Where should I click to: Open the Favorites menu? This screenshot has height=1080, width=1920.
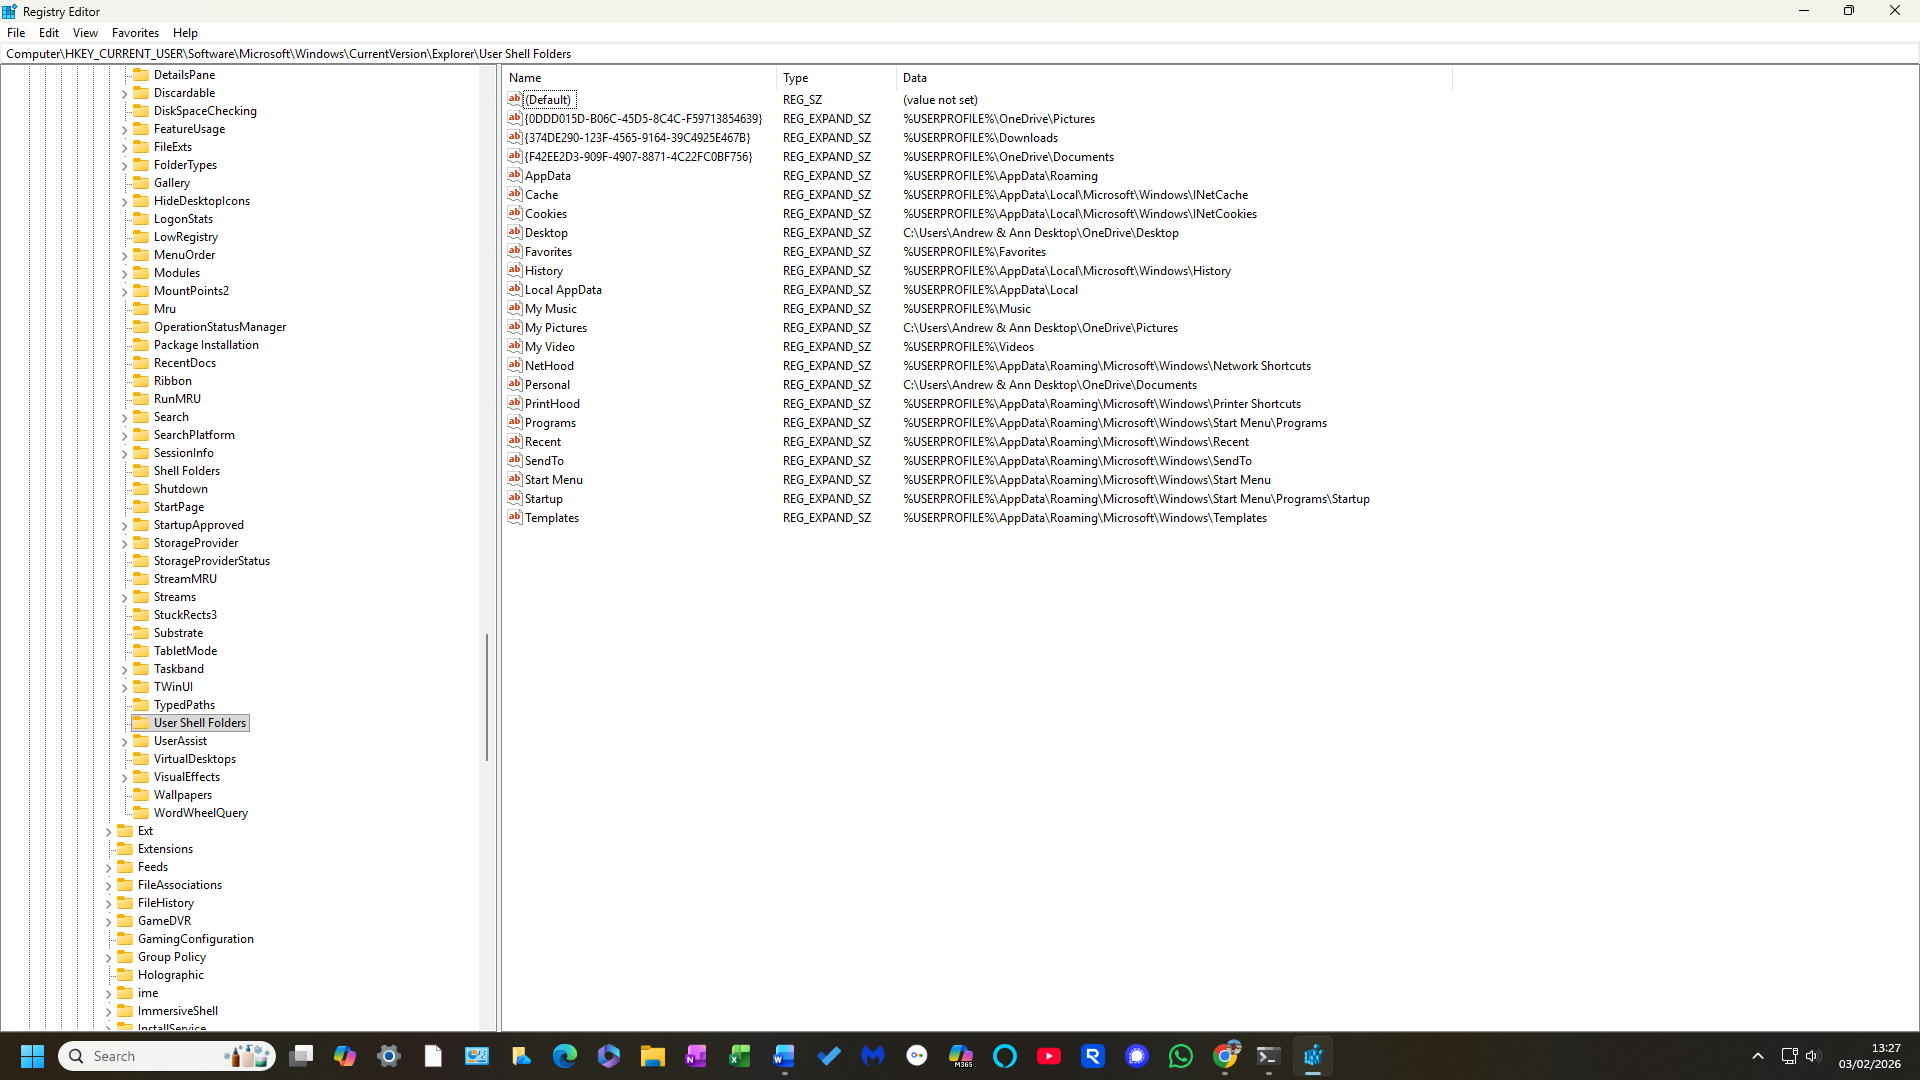[x=135, y=33]
